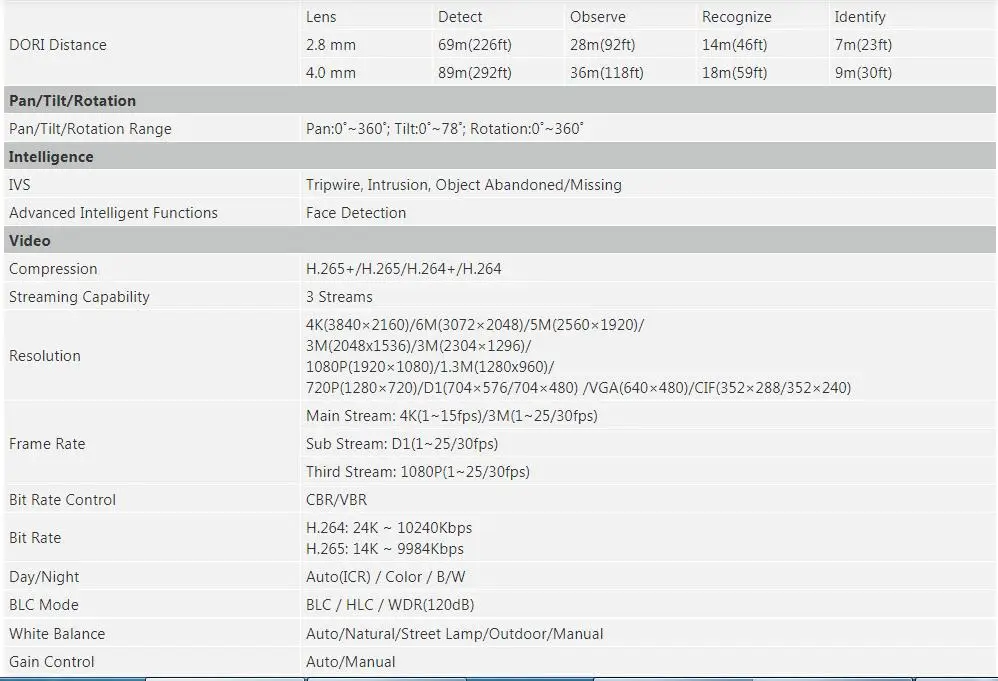Click "Auto(ICR) / Color / B/W" value
The image size is (998, 681).
[386, 577]
